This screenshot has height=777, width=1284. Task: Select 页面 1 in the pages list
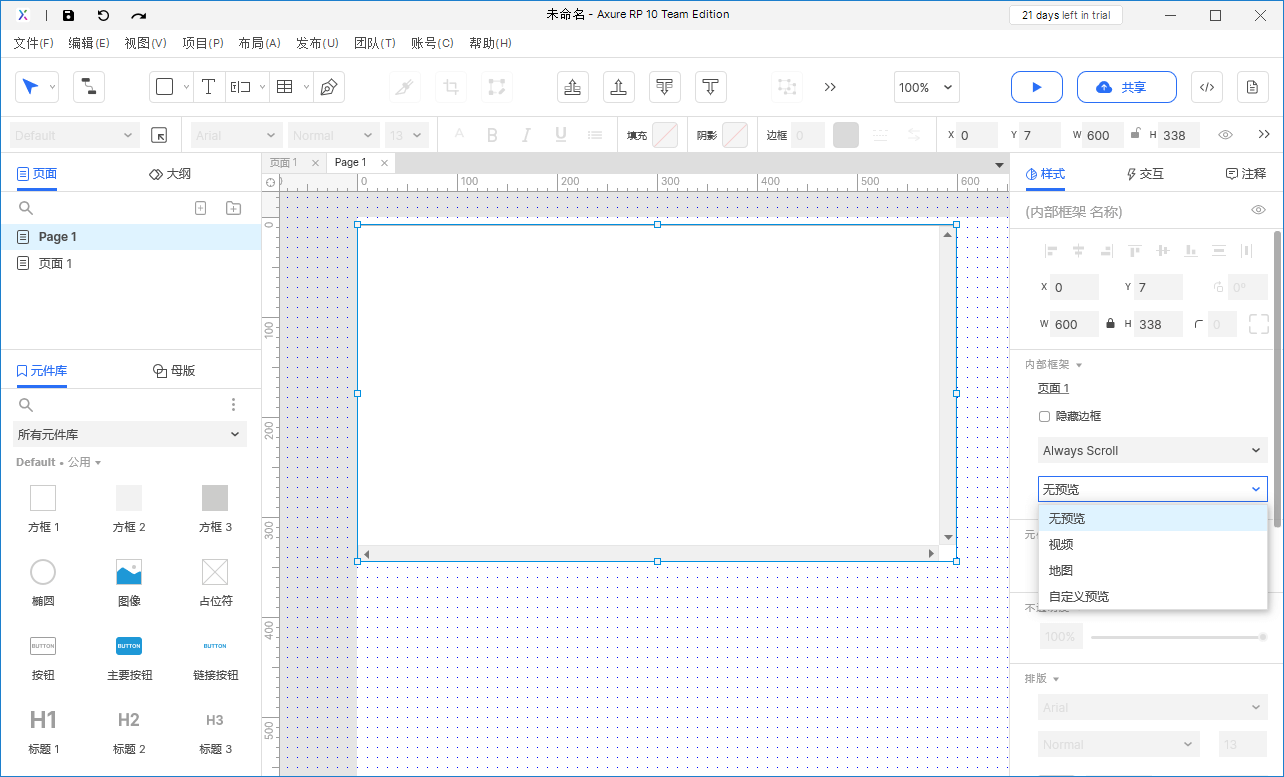click(x=130, y=264)
